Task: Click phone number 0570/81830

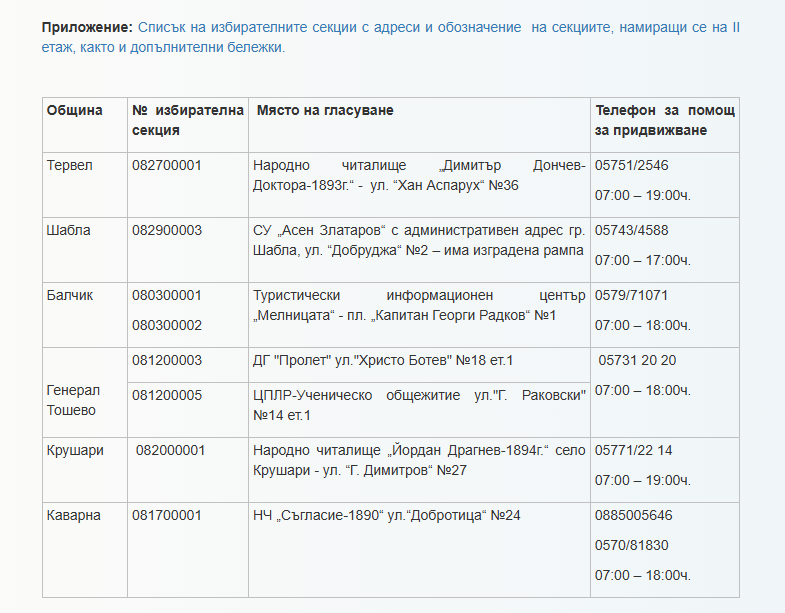Action: [x=632, y=545]
